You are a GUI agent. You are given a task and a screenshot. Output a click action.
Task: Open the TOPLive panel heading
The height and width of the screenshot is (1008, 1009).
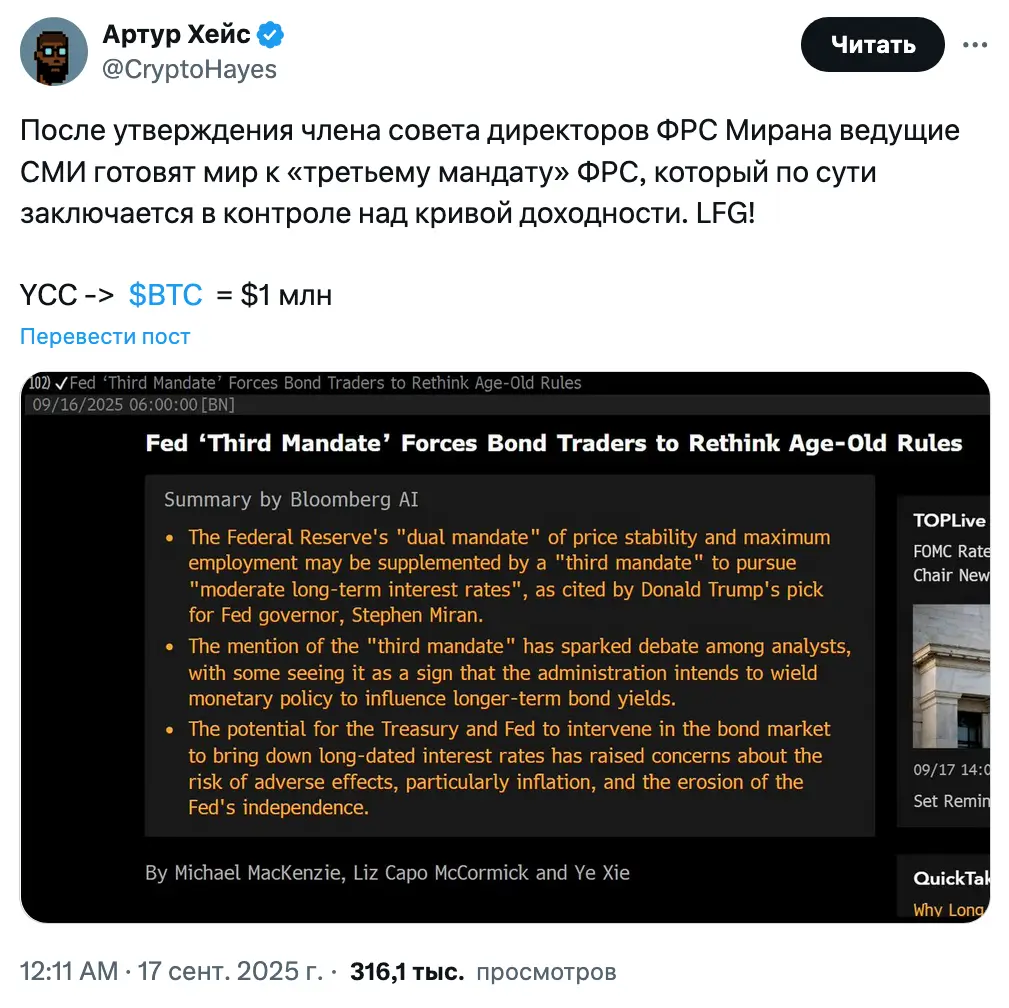[x=949, y=520]
